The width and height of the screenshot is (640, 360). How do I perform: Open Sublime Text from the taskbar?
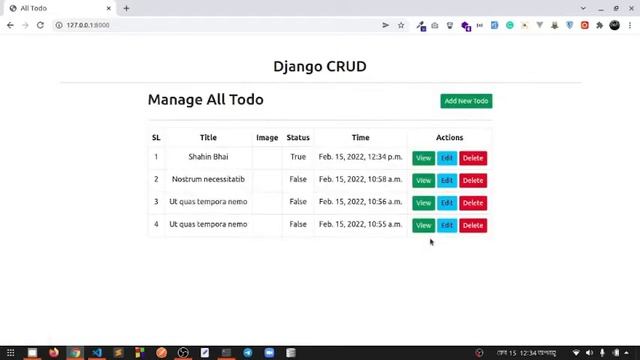coord(118,353)
